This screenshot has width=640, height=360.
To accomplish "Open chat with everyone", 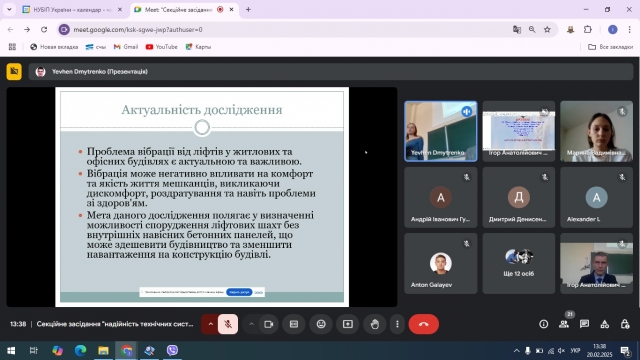I will [x=584, y=324].
